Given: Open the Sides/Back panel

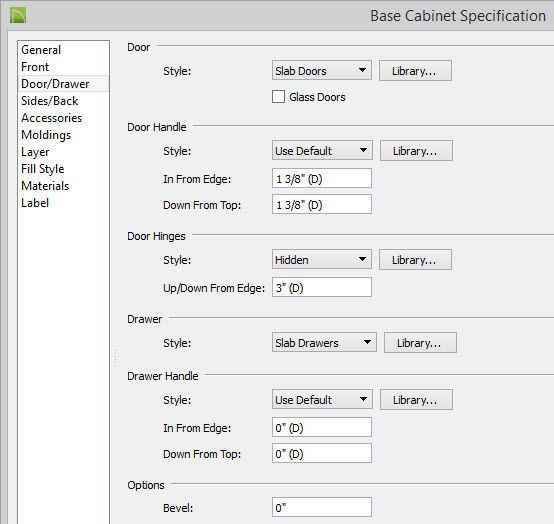Looking at the screenshot, I should pyautogui.click(x=49, y=101).
